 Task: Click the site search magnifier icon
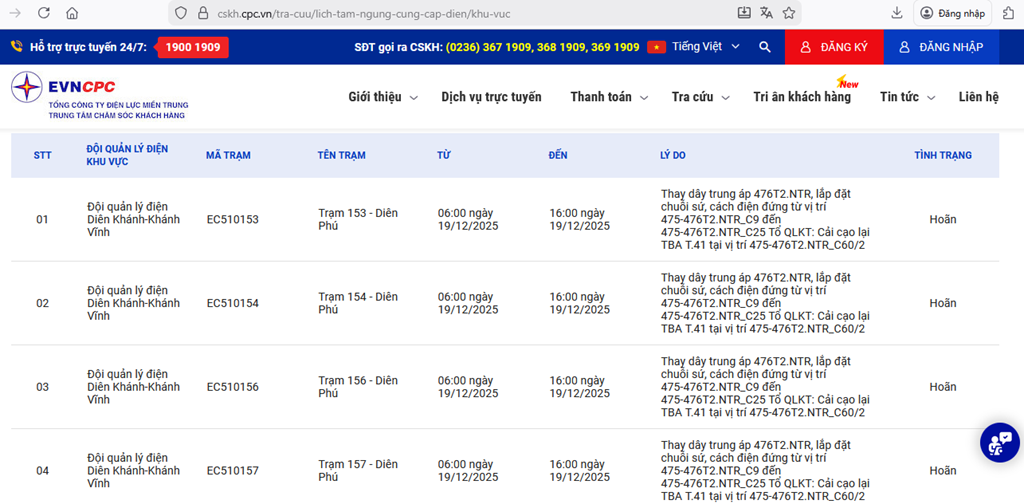(x=765, y=47)
